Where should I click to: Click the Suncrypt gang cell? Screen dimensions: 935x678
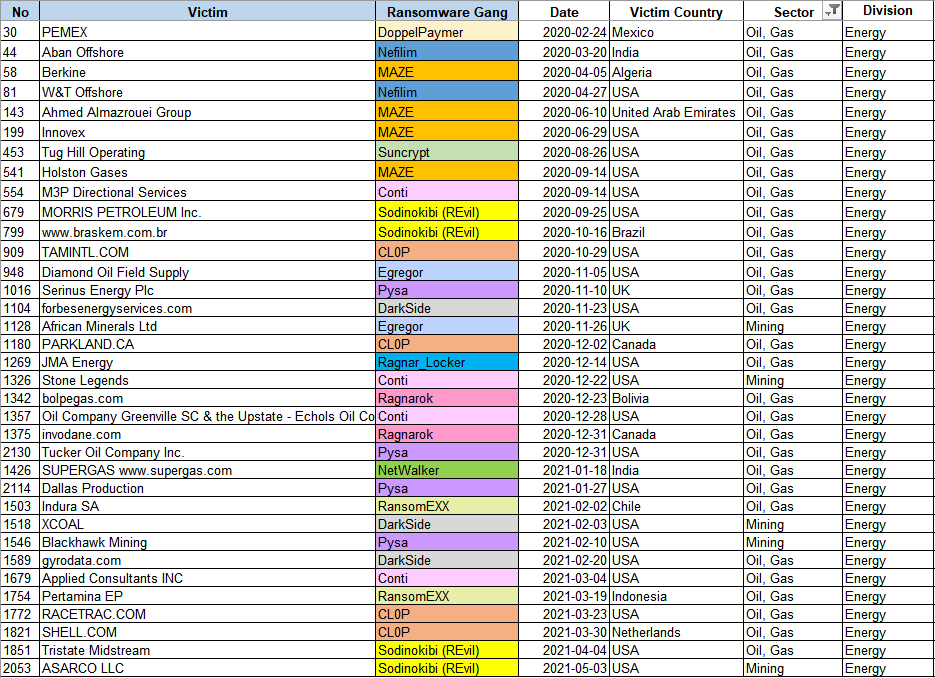(447, 151)
